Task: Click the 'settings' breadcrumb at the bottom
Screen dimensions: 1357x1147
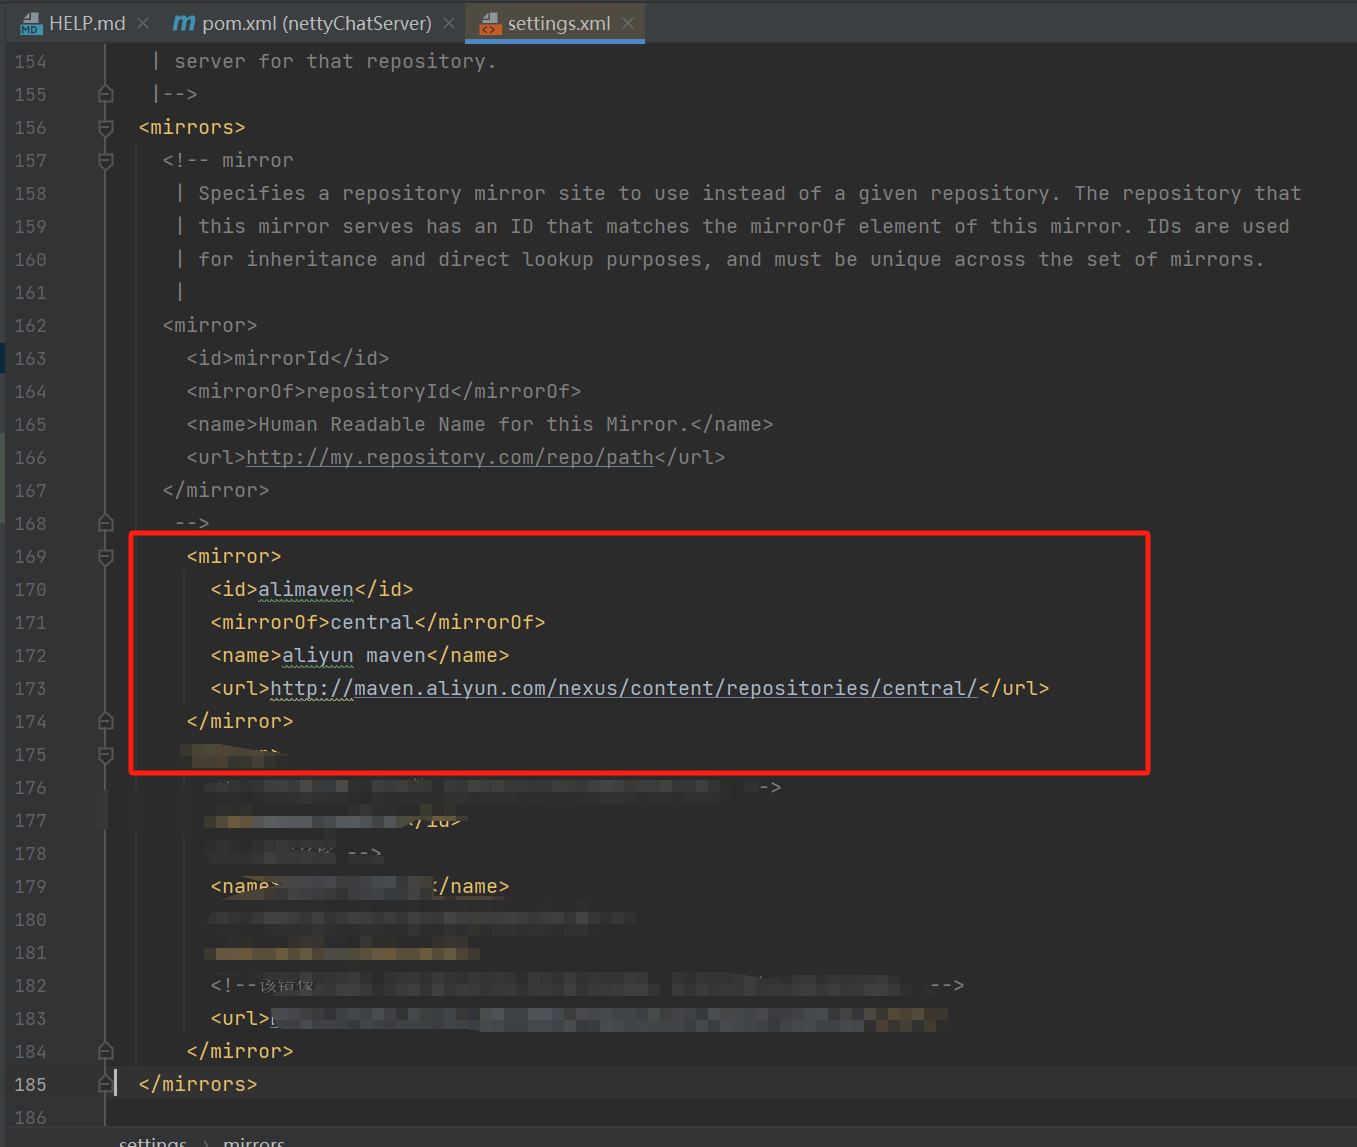Action: (153, 1141)
